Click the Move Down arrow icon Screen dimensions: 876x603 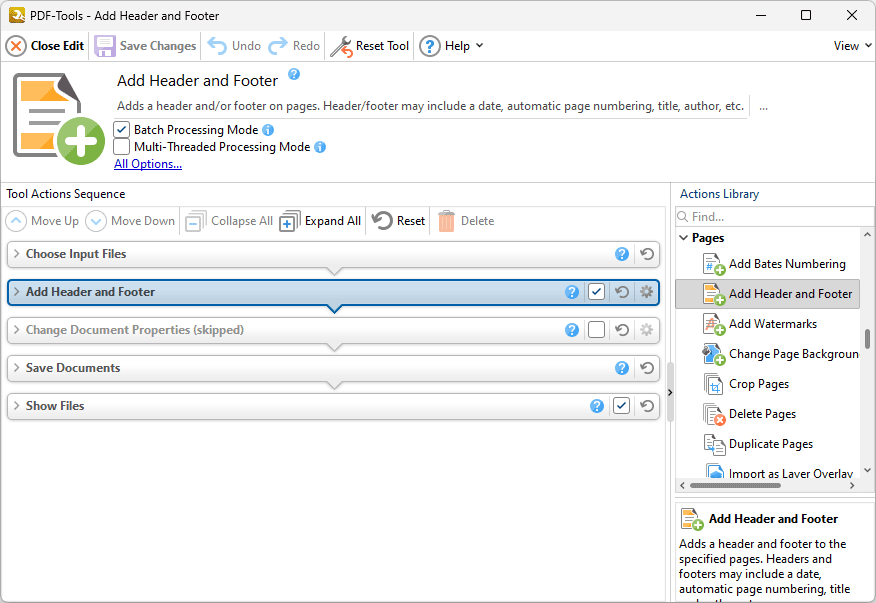point(96,221)
